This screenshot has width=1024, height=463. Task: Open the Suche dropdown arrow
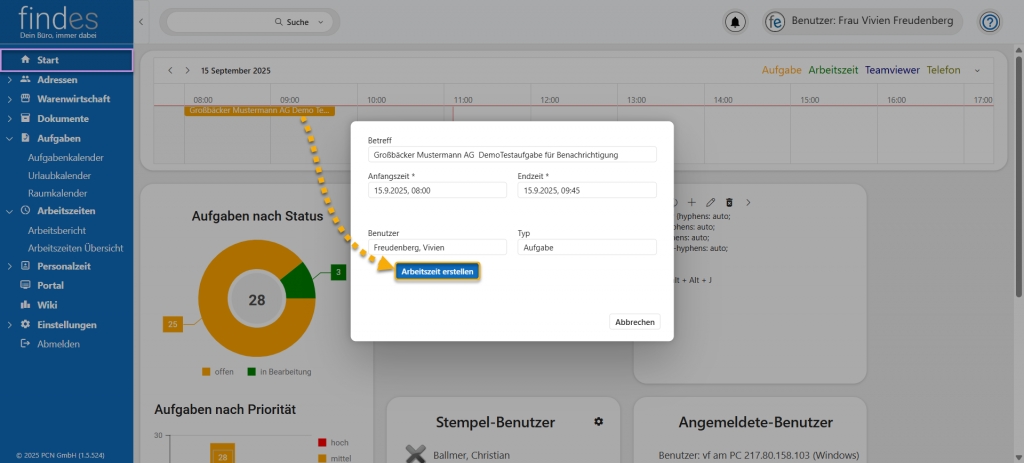[x=319, y=22]
